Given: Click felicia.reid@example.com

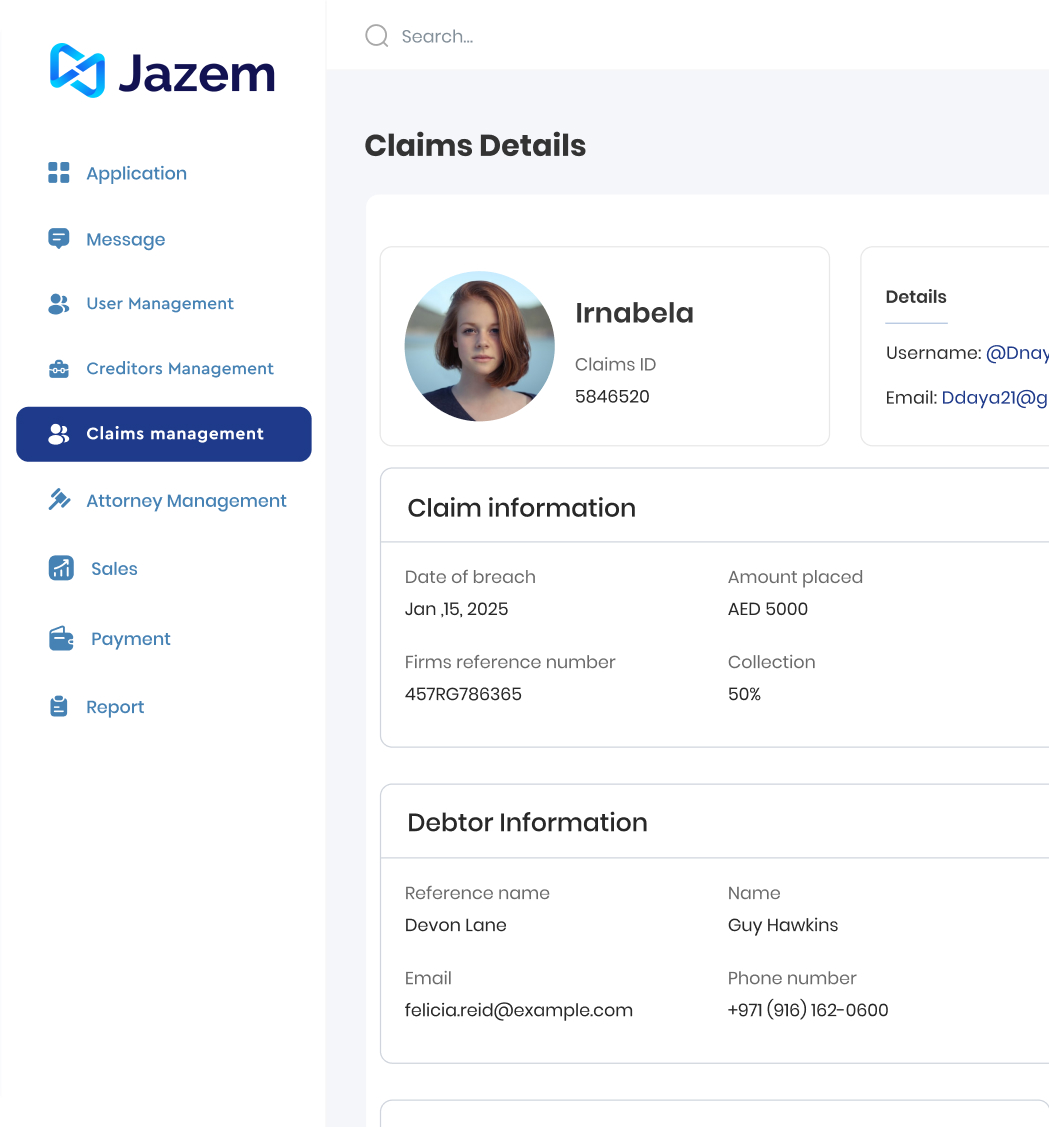Looking at the screenshot, I should tap(518, 1011).
